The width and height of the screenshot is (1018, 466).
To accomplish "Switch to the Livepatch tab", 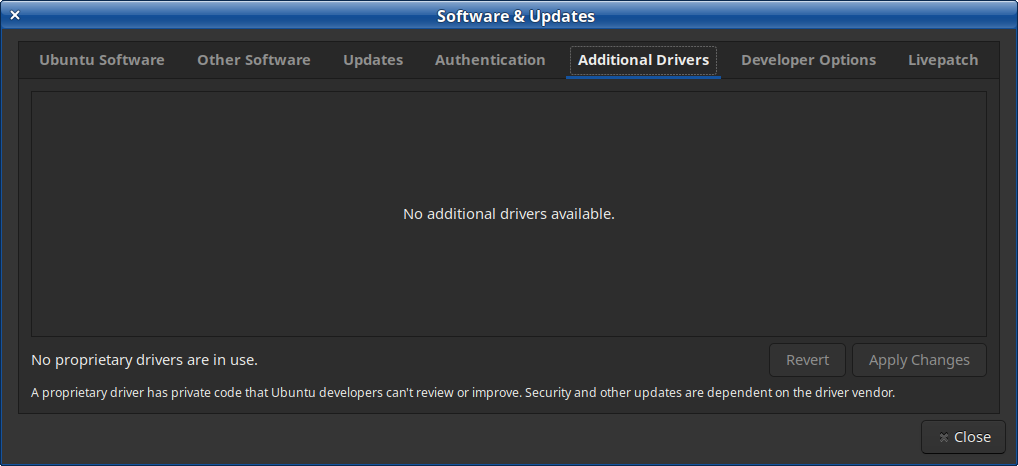I will click(x=943, y=60).
